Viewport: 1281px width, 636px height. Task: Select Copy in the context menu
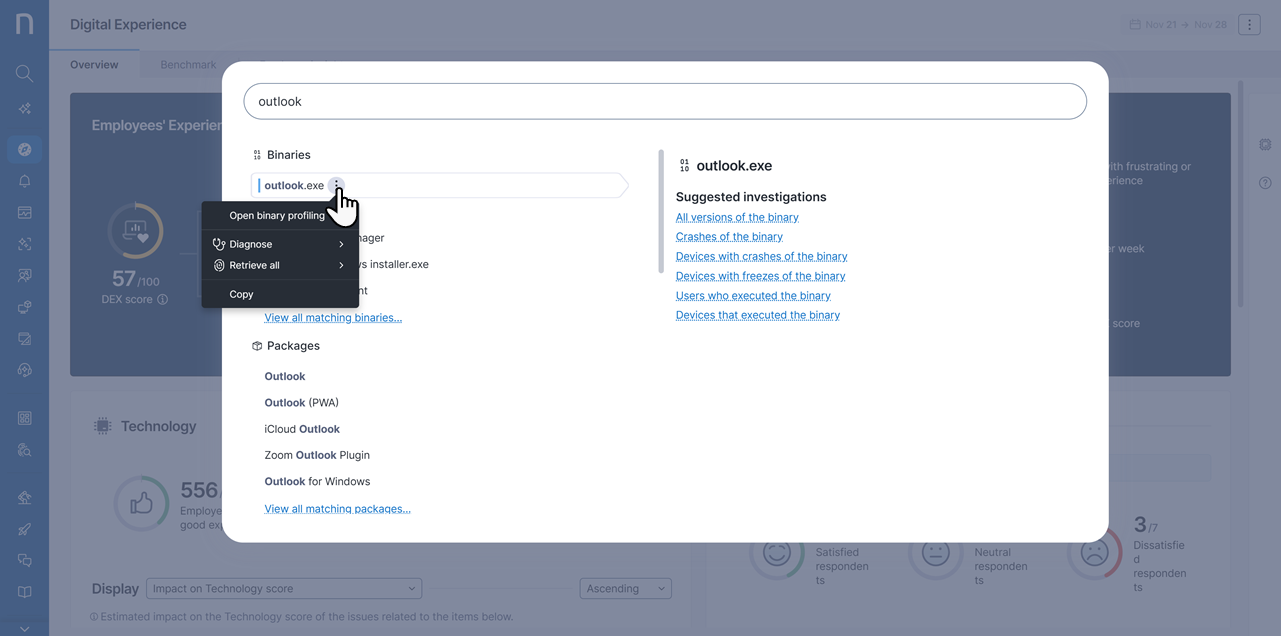[241, 294]
